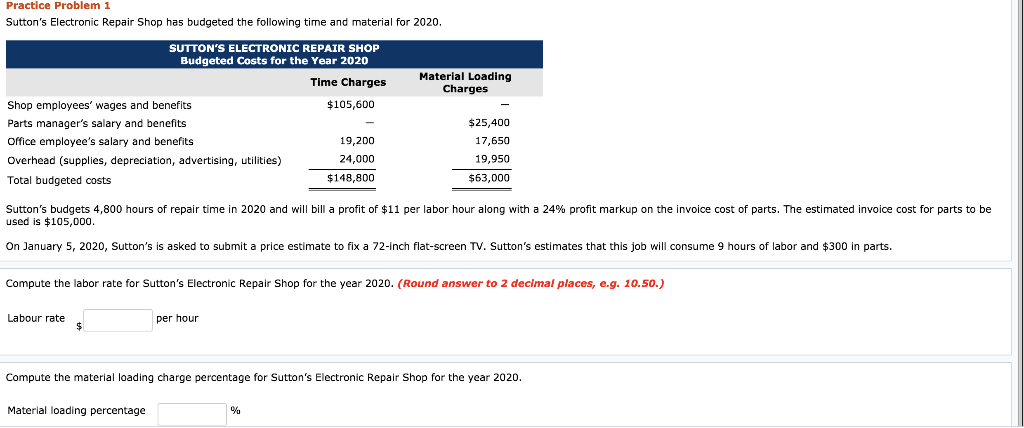1024x428 pixels.
Task: Click the $105,600 shop wages value
Action: click(x=351, y=105)
